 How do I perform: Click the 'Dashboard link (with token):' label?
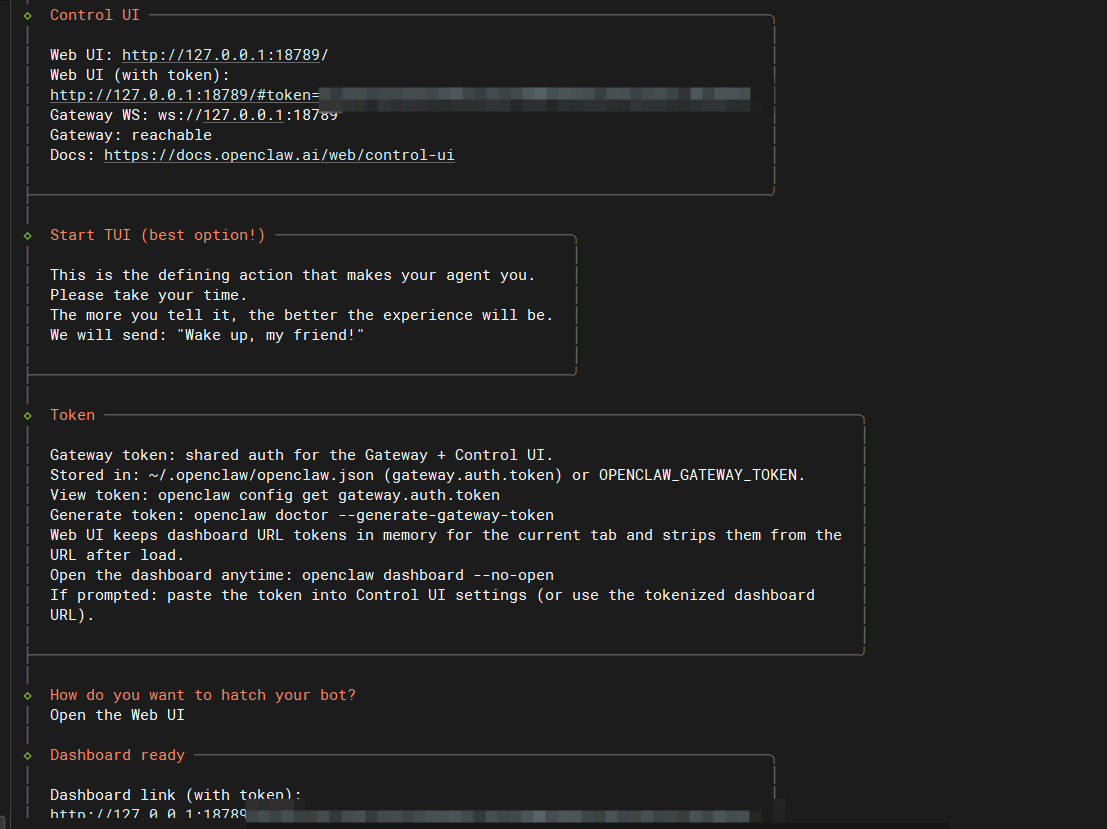pyautogui.click(x=176, y=795)
